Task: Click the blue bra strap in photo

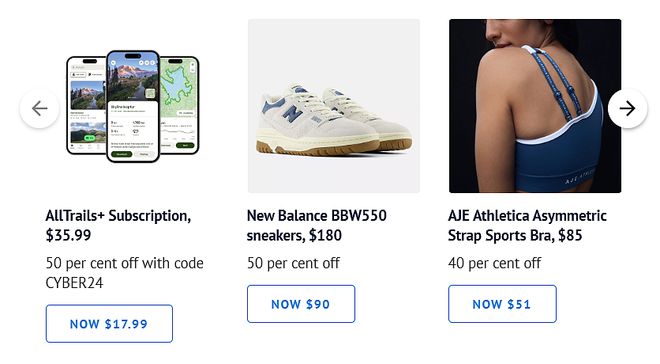Action: click(x=558, y=84)
